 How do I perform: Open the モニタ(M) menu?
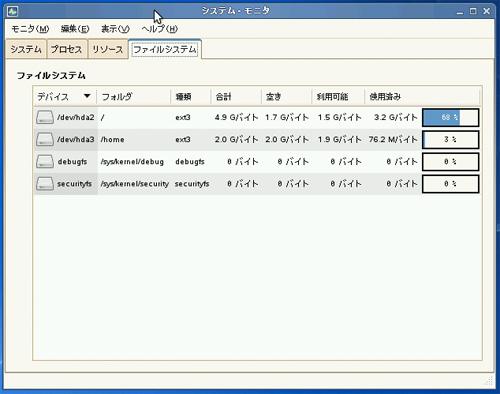[x=30, y=29]
